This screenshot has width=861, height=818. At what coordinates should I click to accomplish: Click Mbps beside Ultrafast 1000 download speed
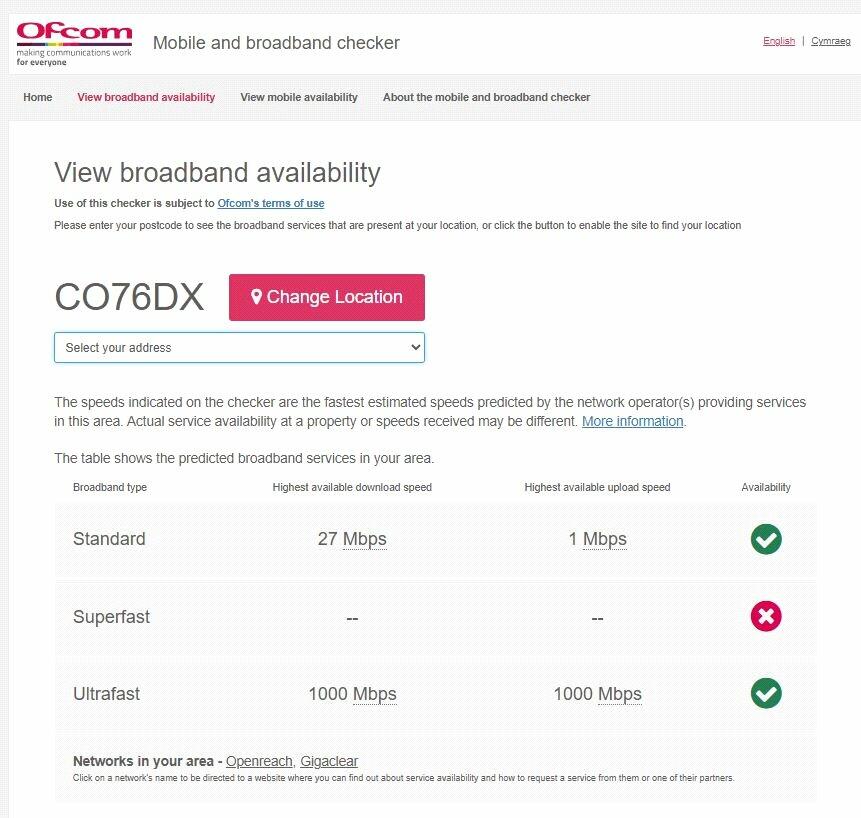tap(375, 694)
